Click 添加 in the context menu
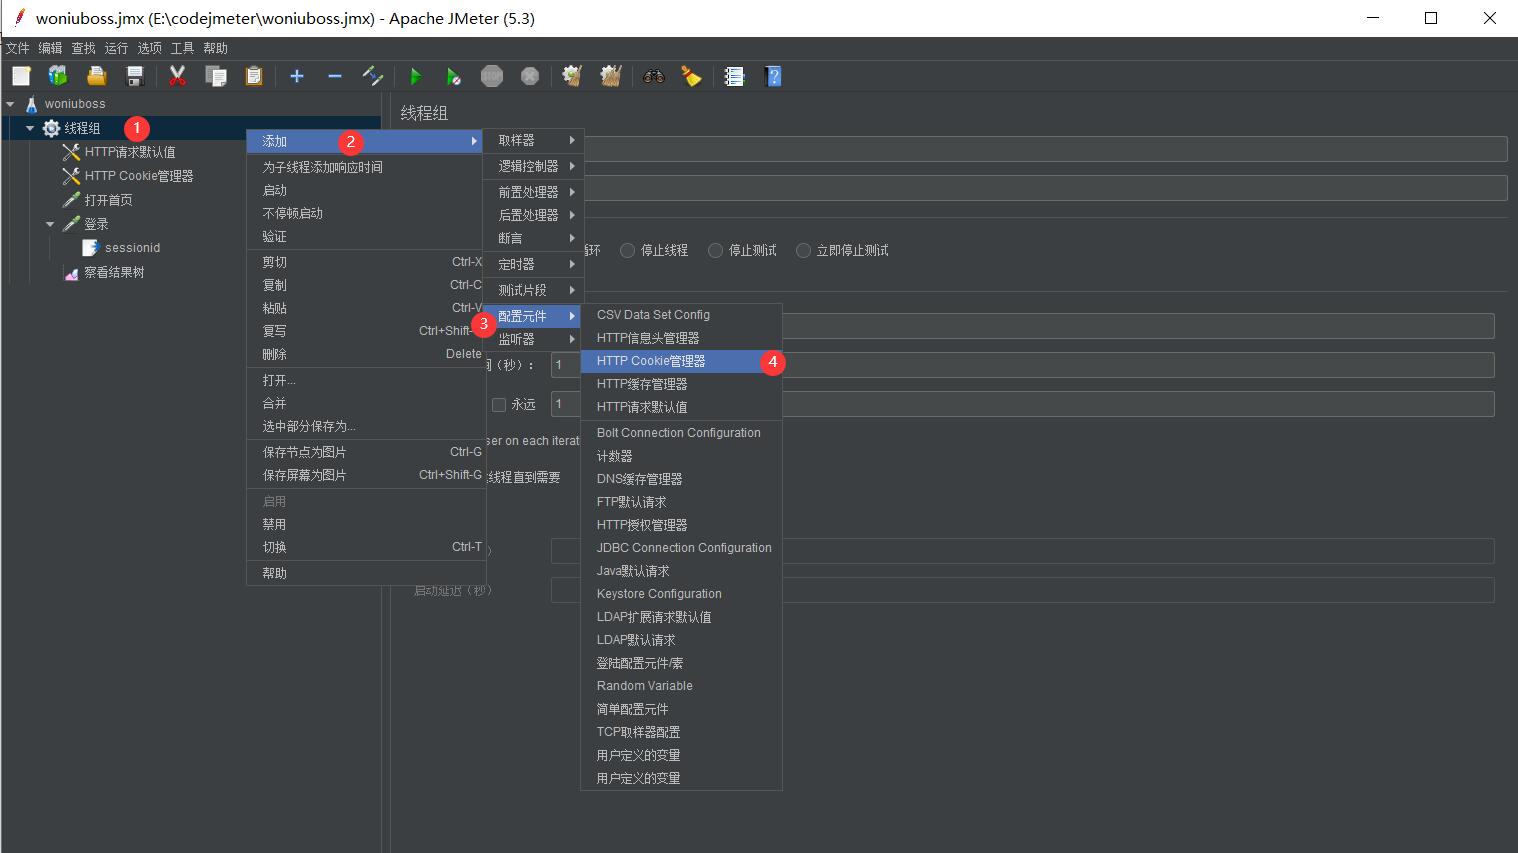Screen dimensions: 1518x853 coord(366,141)
